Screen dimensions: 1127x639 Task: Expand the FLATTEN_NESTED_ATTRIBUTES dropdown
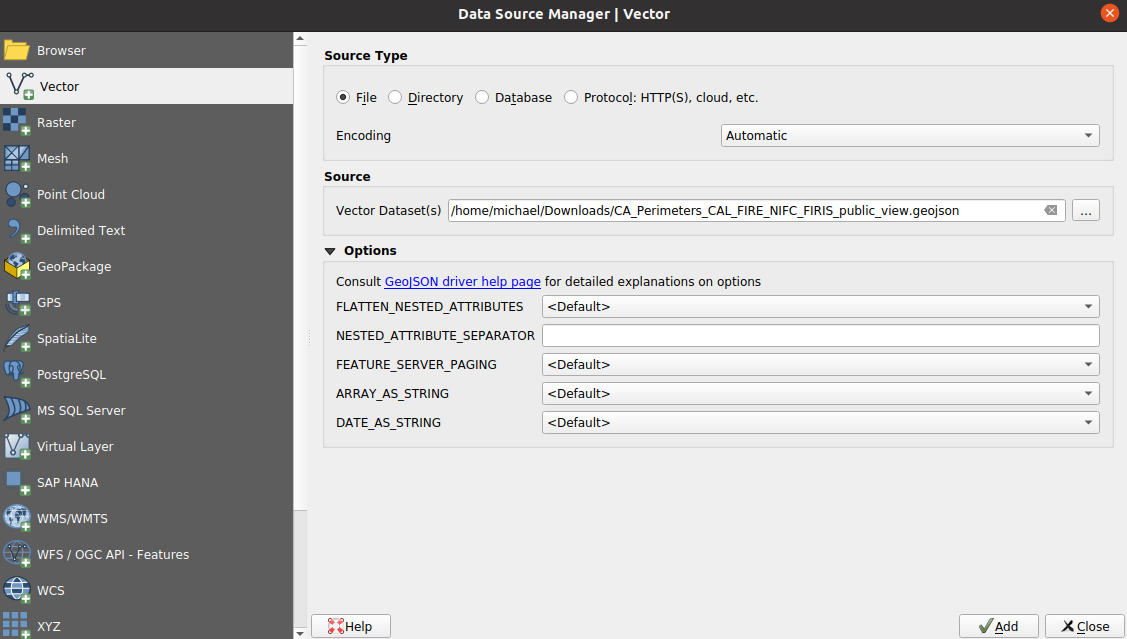(x=820, y=307)
